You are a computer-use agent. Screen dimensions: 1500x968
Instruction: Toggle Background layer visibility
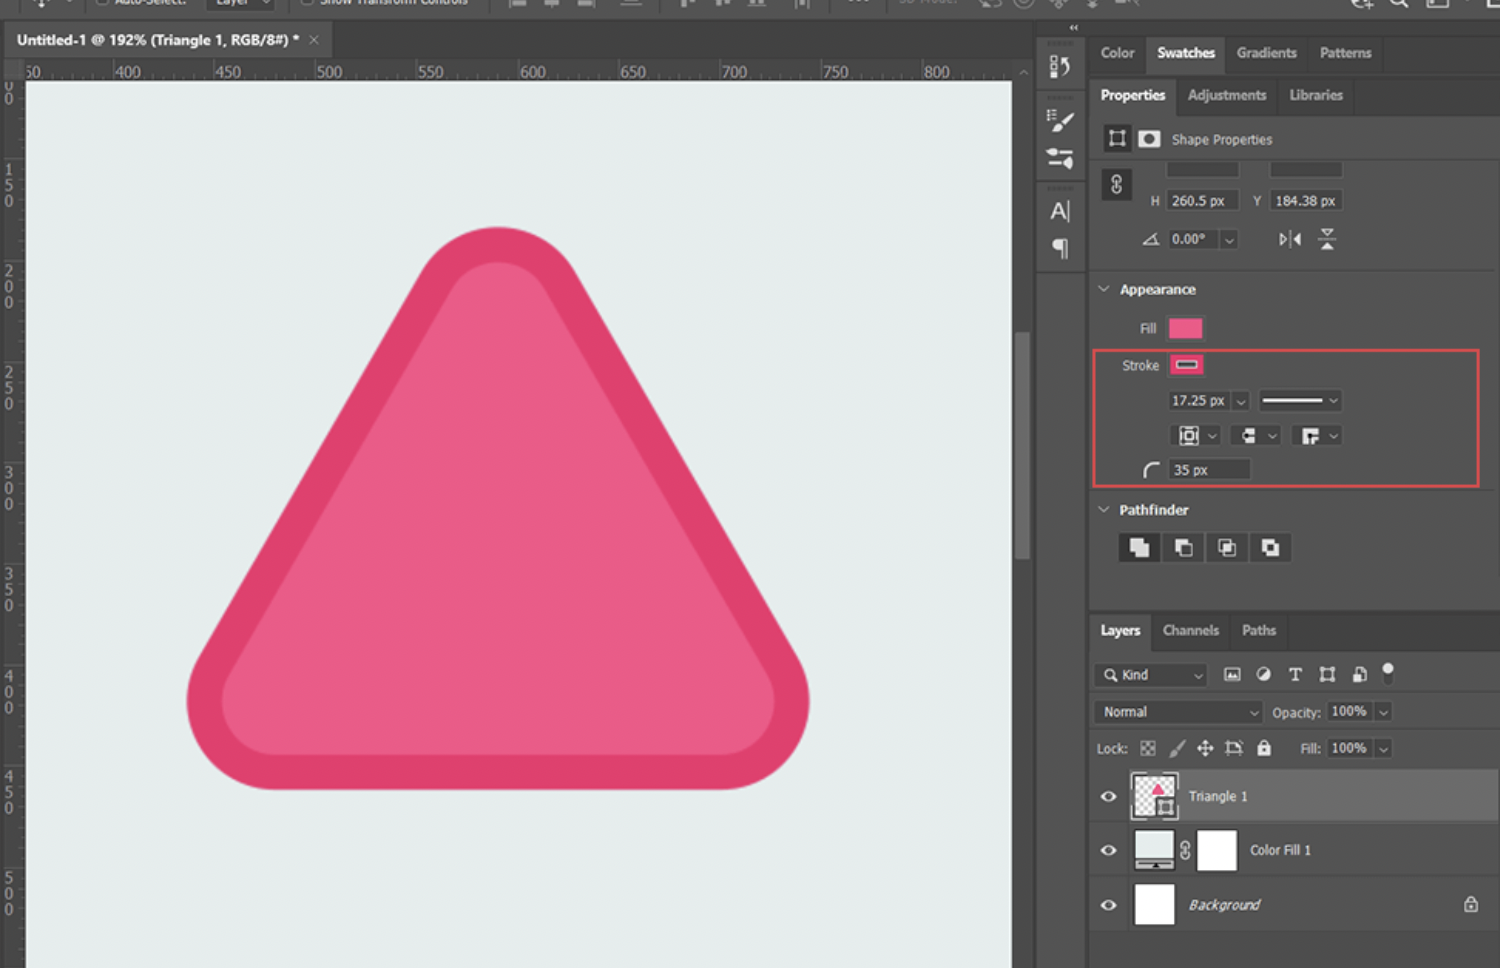tap(1108, 905)
